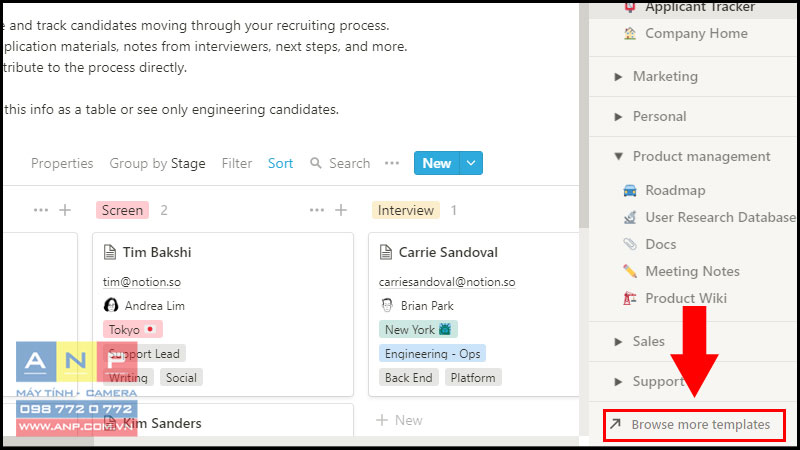Open the Roadmap template car icon
Screen dimensions: 800x450
pyautogui.click(x=630, y=190)
